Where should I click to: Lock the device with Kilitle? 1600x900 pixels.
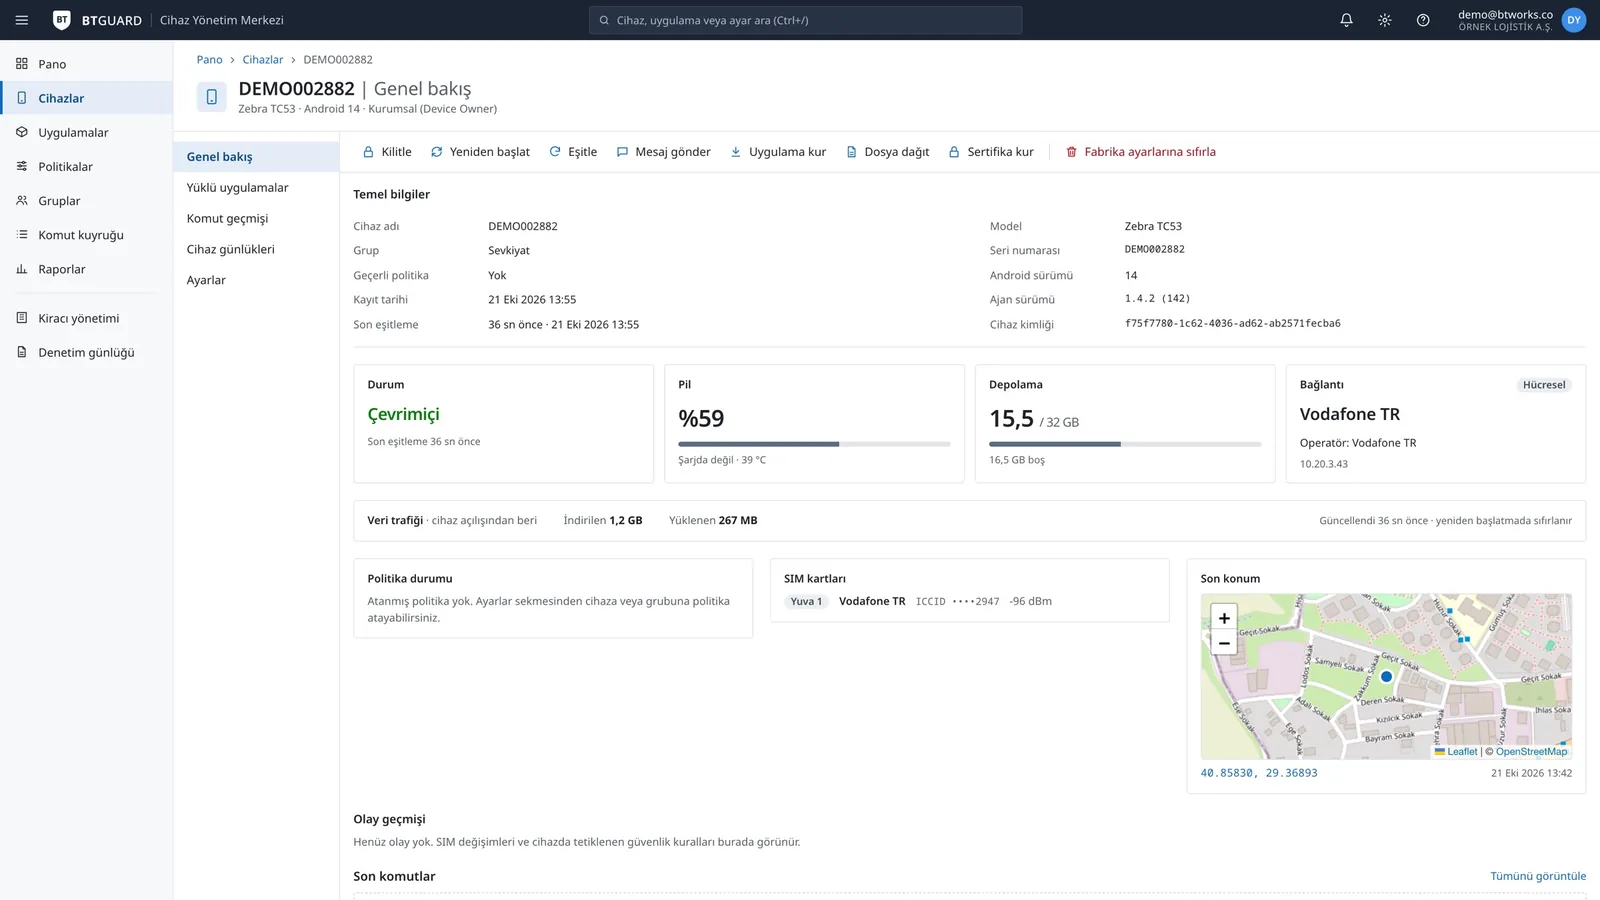click(x=387, y=152)
